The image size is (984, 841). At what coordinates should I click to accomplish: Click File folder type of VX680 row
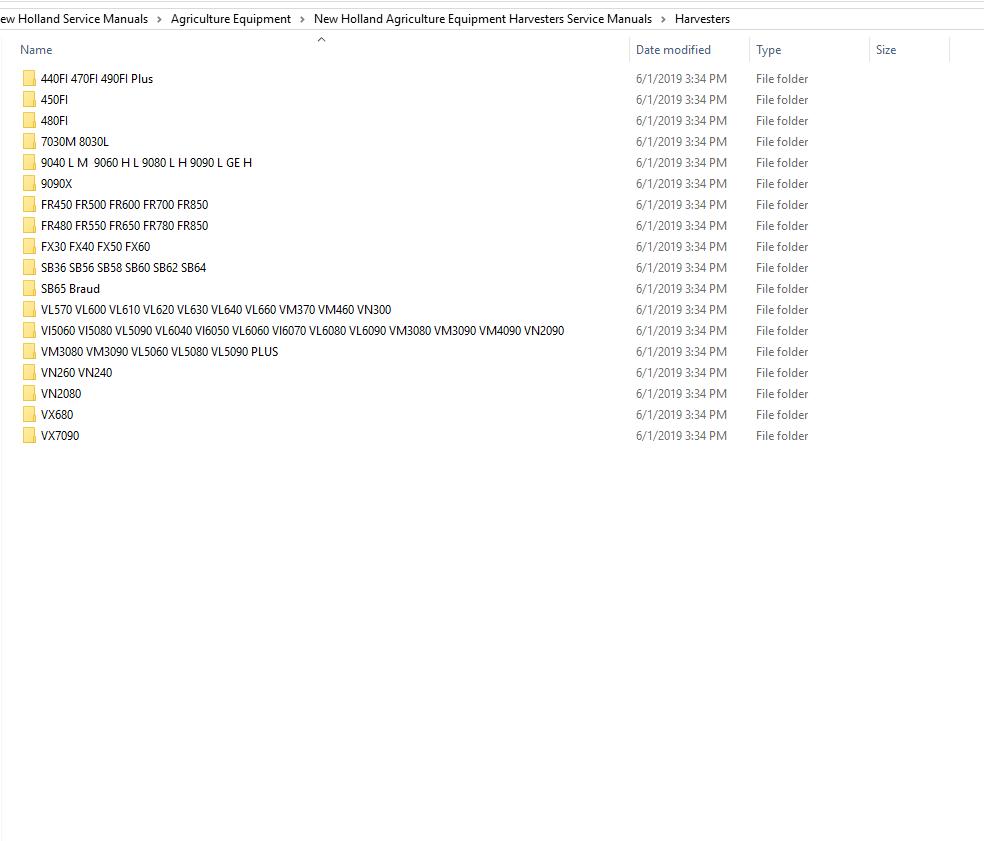[782, 415]
